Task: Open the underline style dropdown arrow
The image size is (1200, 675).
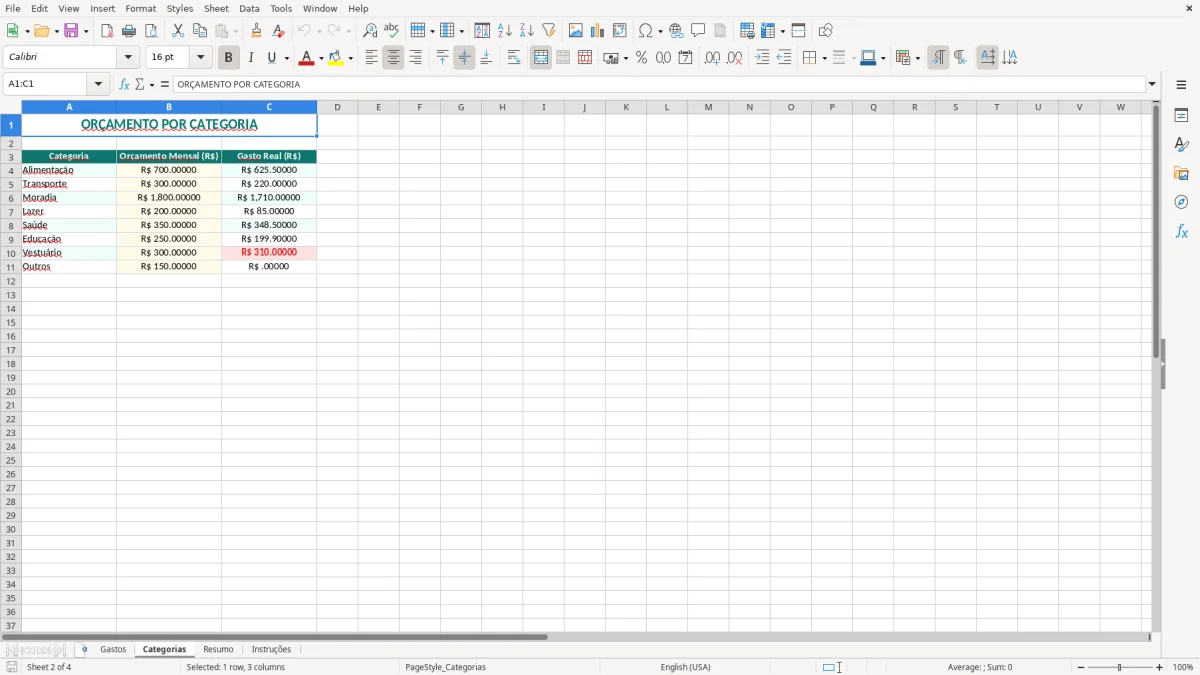Action: click(286, 58)
